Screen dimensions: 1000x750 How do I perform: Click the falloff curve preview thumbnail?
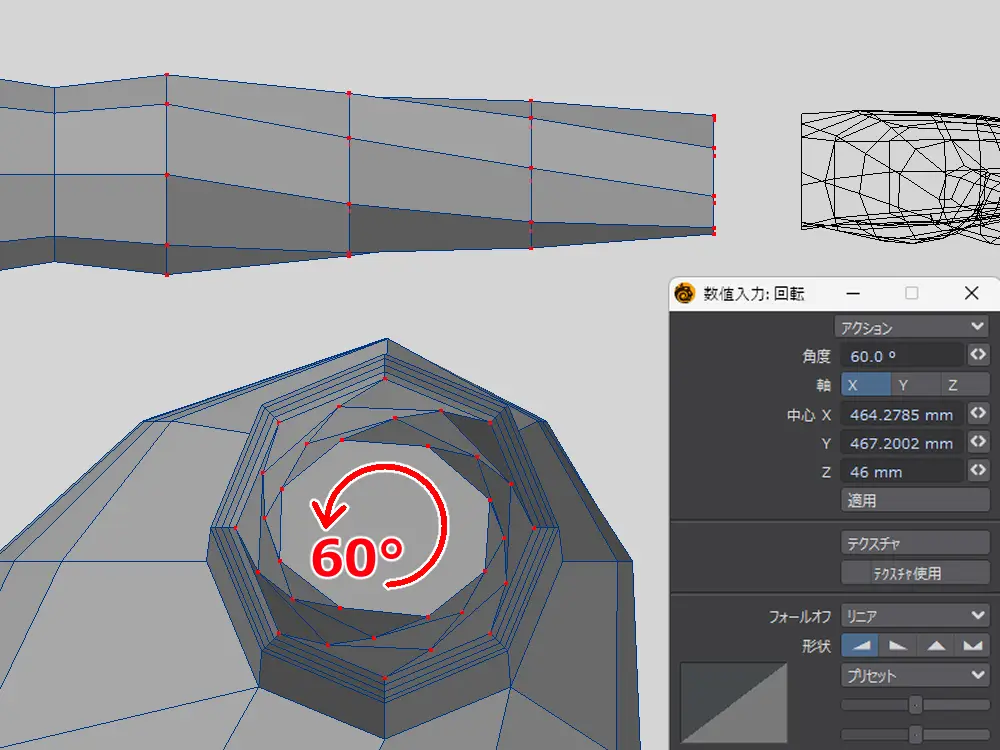pos(733,702)
